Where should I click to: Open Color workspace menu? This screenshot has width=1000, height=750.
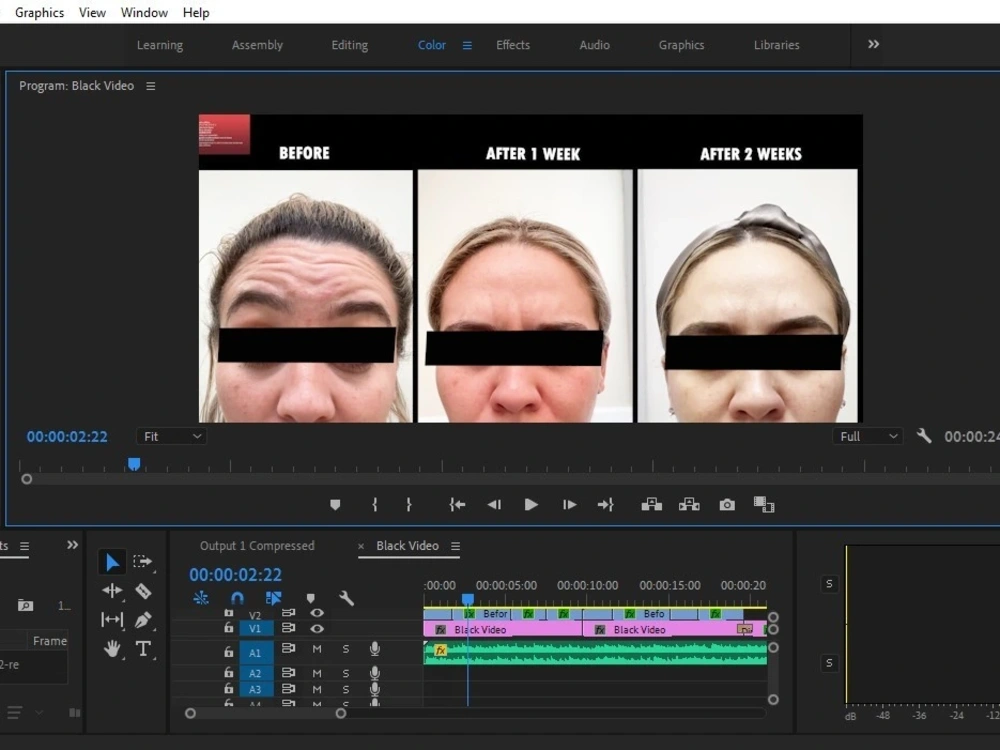pos(467,45)
